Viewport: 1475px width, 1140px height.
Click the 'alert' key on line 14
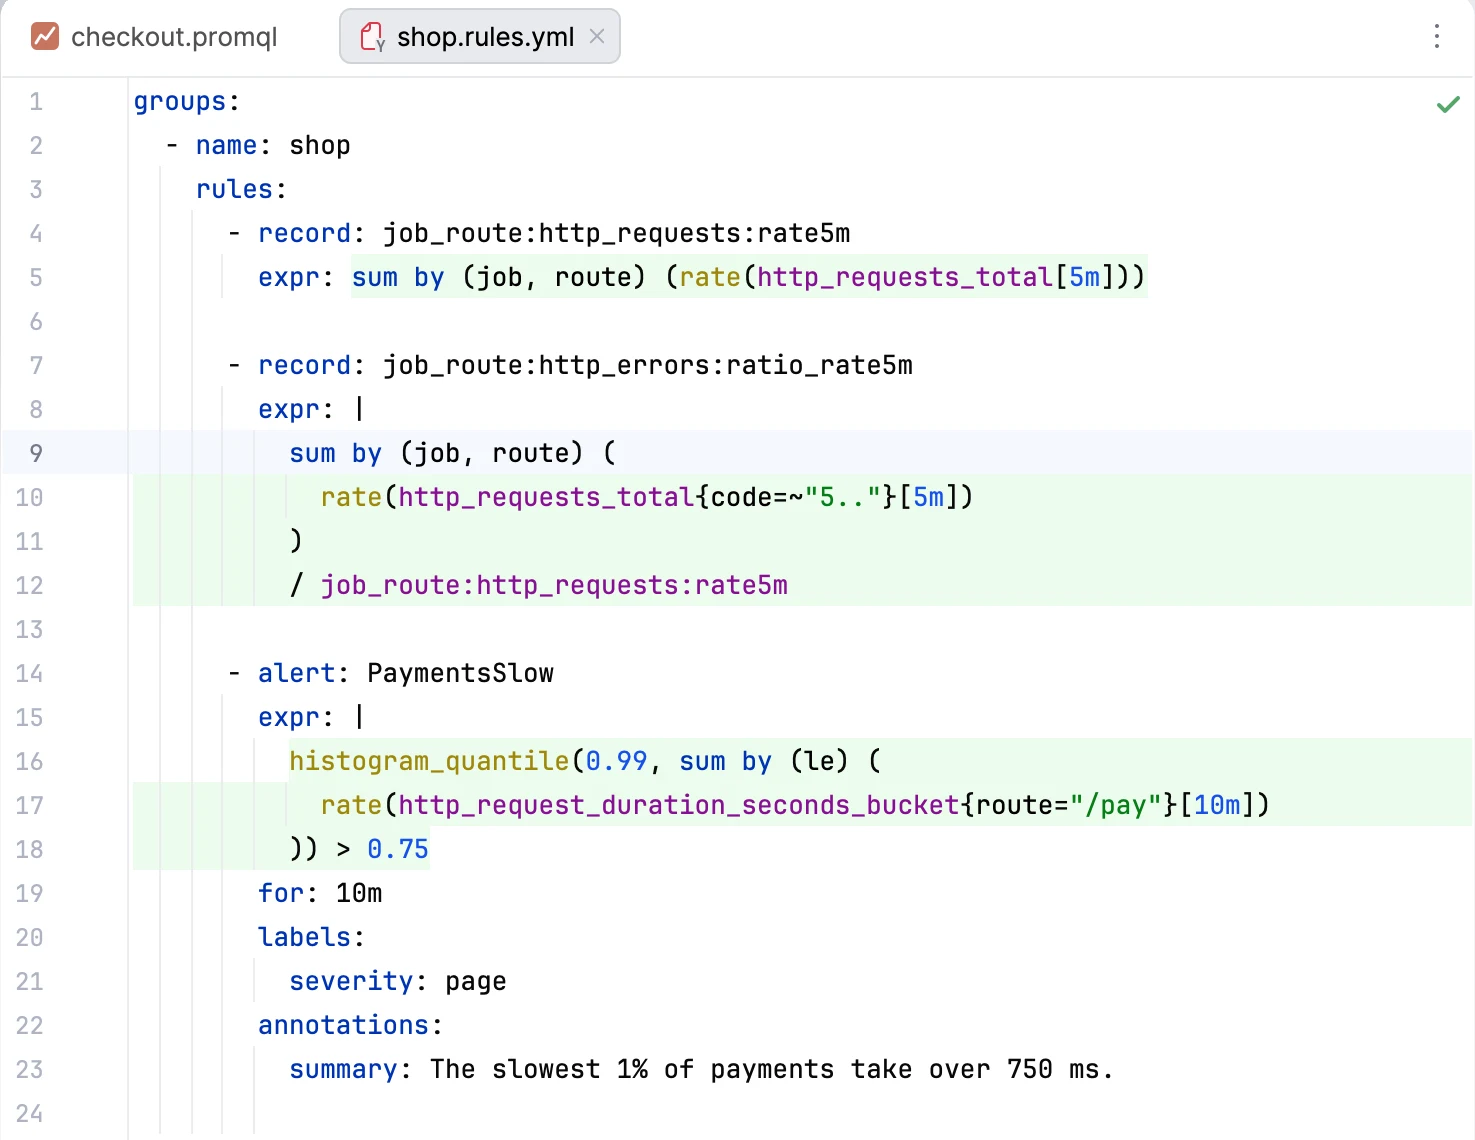pyautogui.click(x=297, y=673)
